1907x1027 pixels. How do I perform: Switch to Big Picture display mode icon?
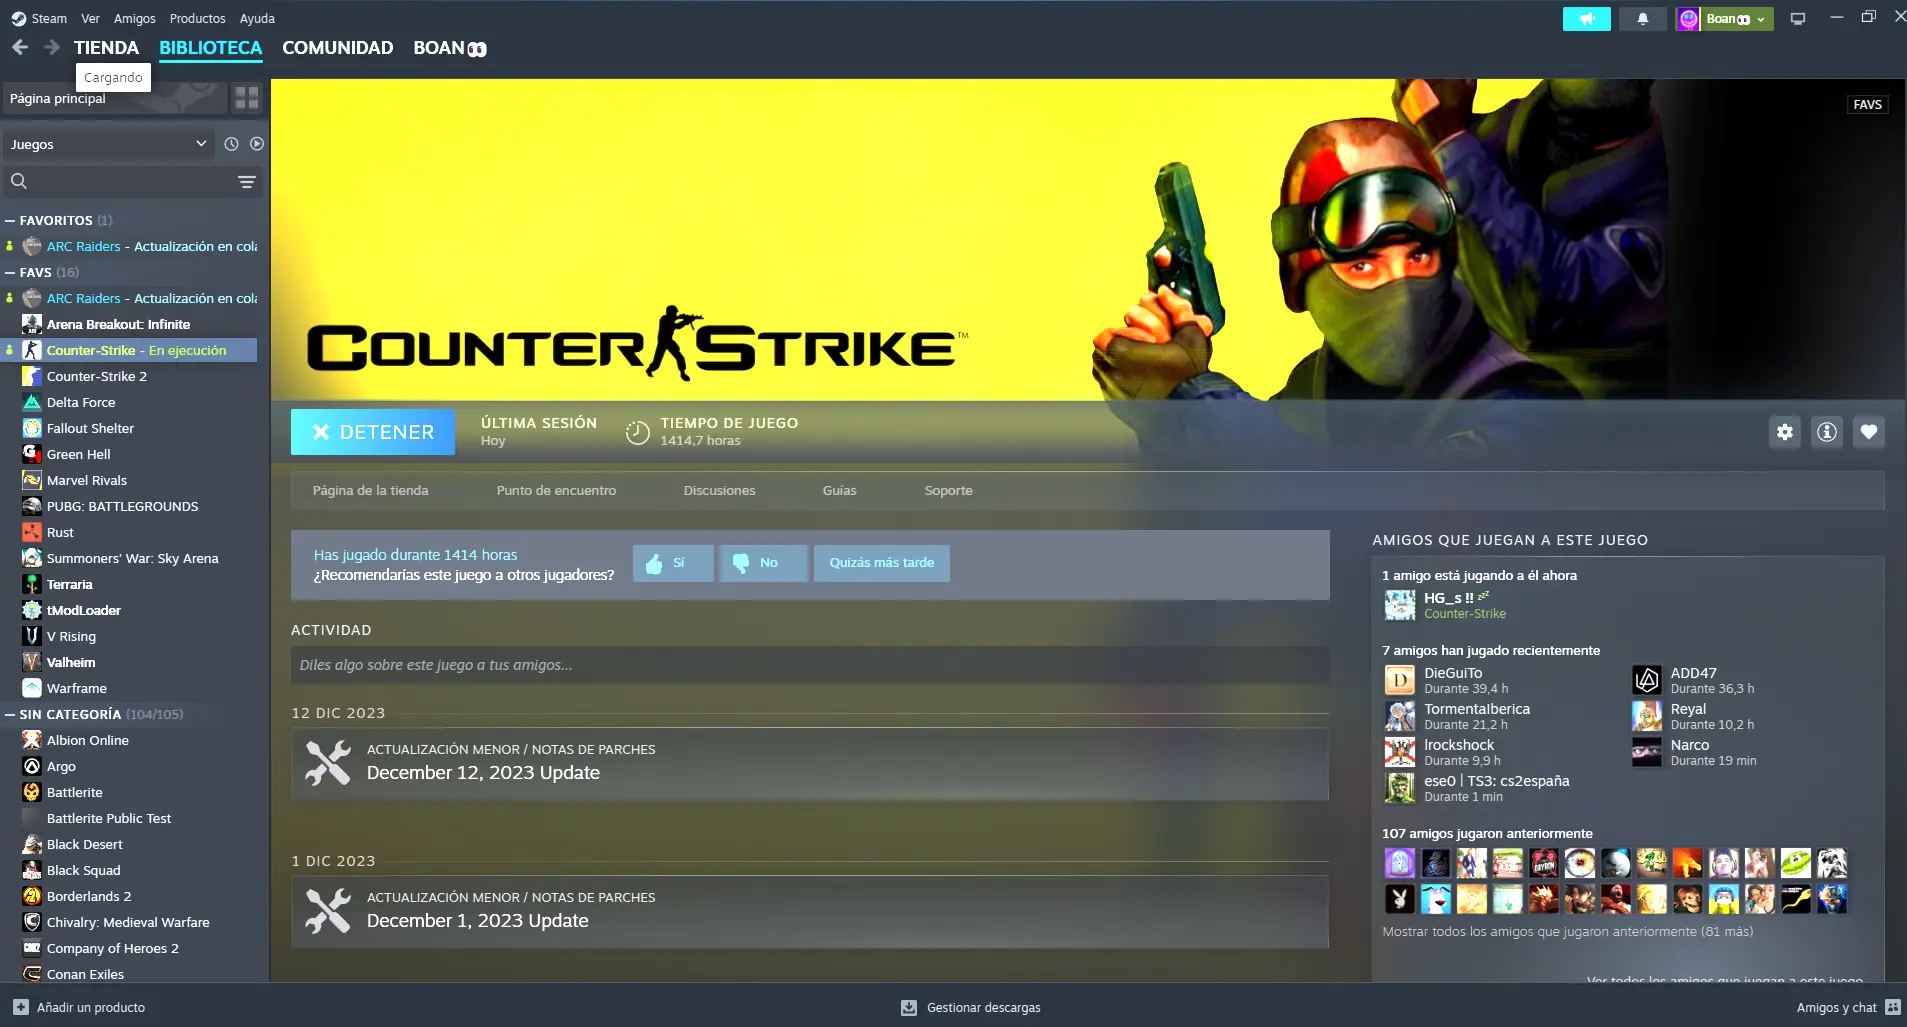coord(1797,19)
